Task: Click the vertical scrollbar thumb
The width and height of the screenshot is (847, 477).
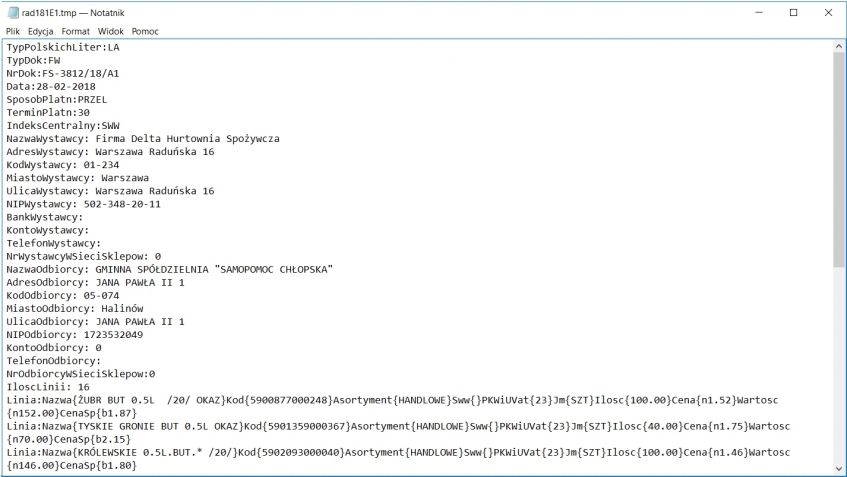Action: [x=839, y=160]
